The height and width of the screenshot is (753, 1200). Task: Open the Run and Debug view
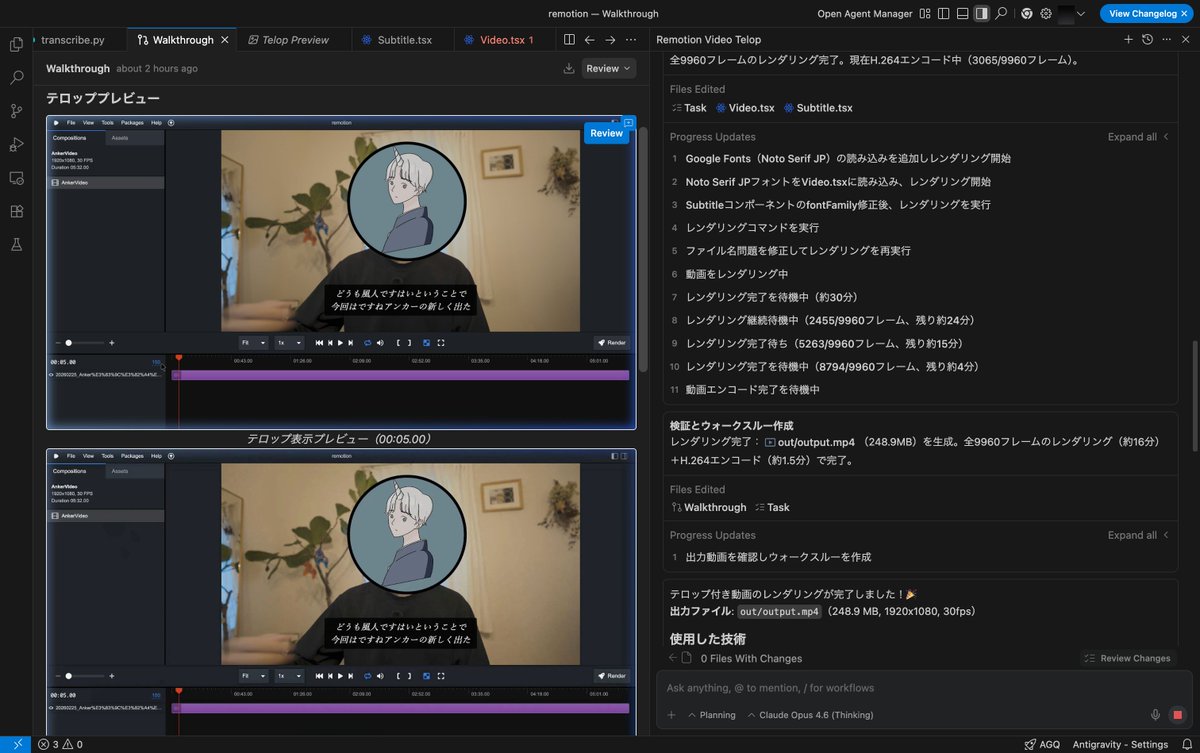(x=16, y=144)
